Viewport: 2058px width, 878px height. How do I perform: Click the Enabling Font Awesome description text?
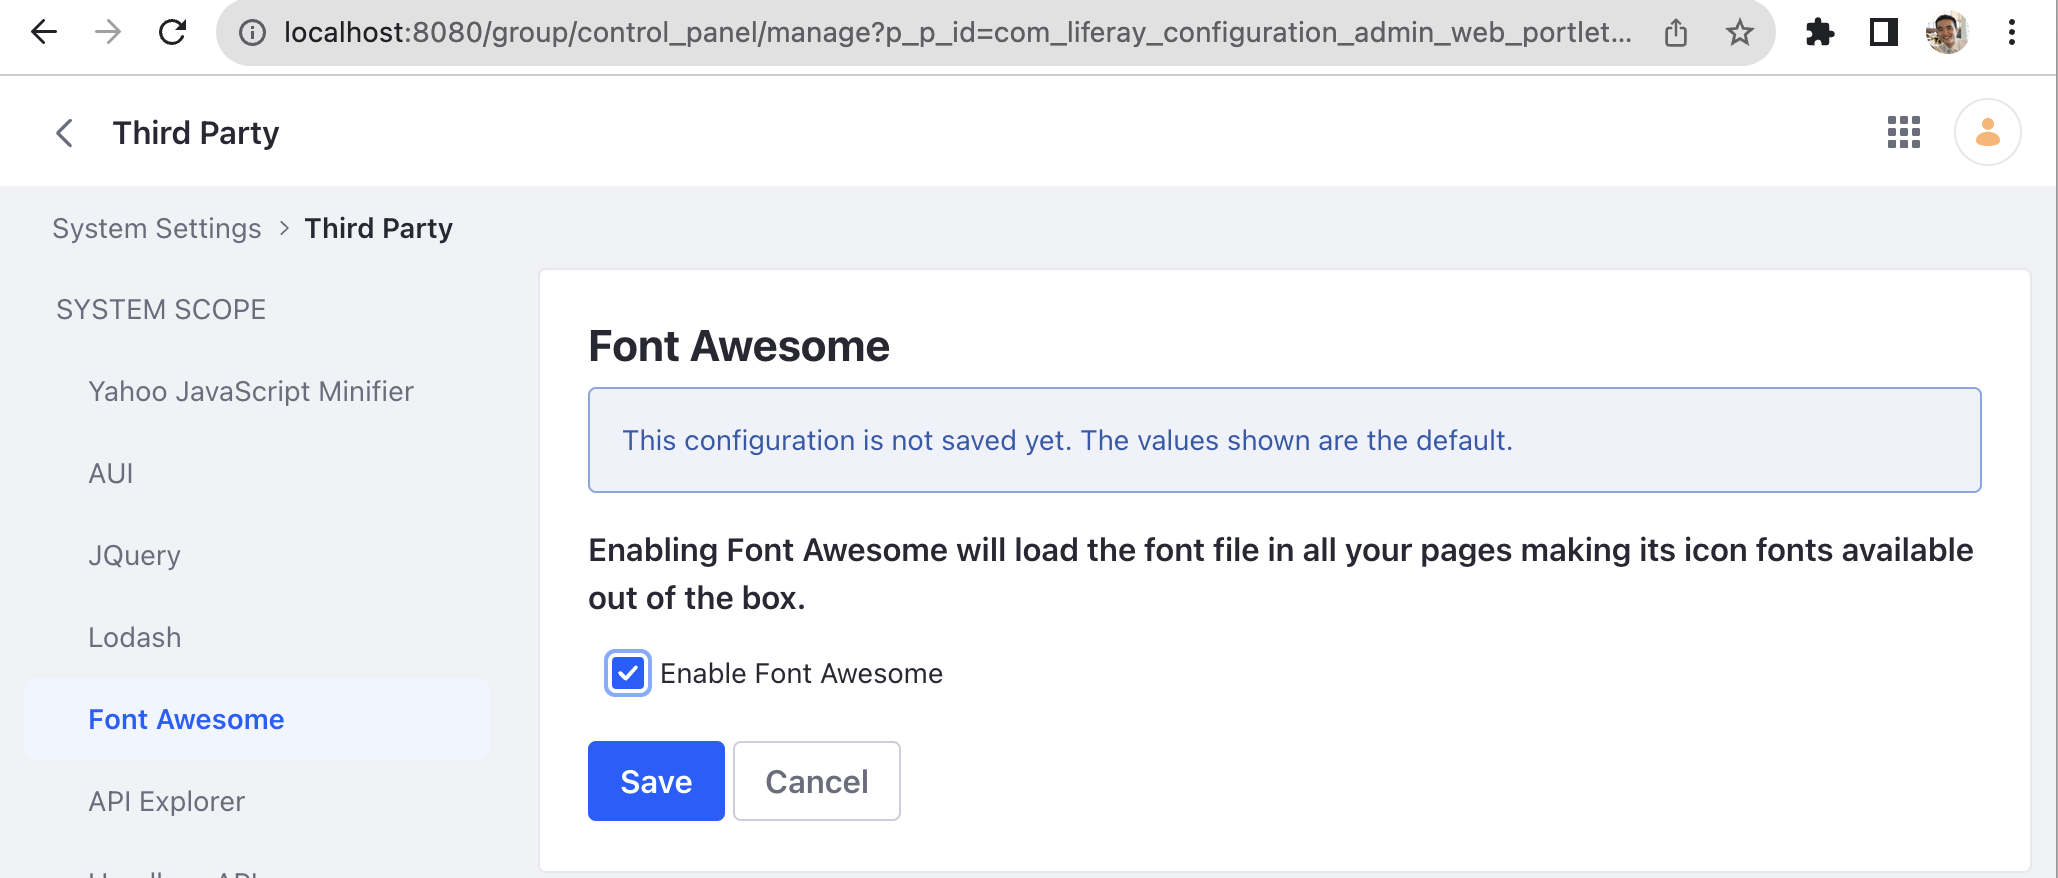pyautogui.click(x=1281, y=574)
